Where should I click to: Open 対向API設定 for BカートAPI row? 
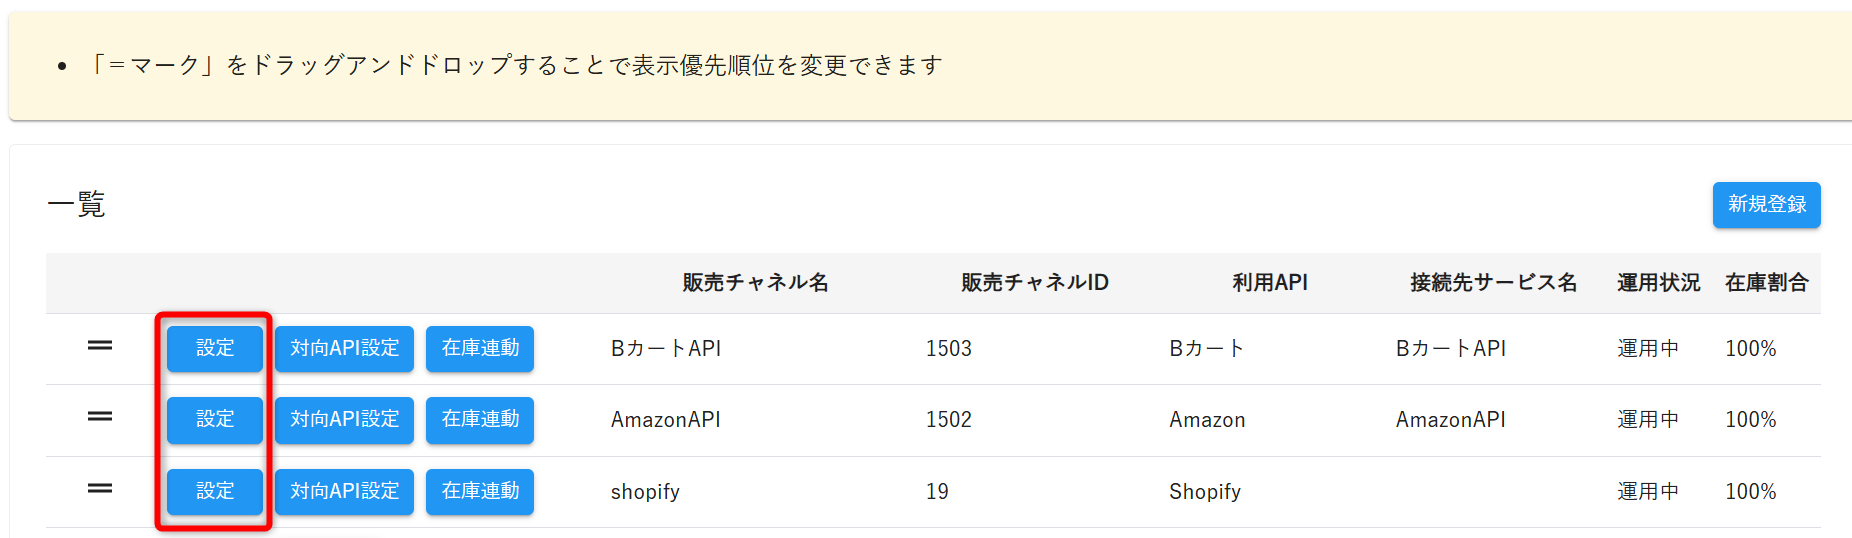point(344,349)
